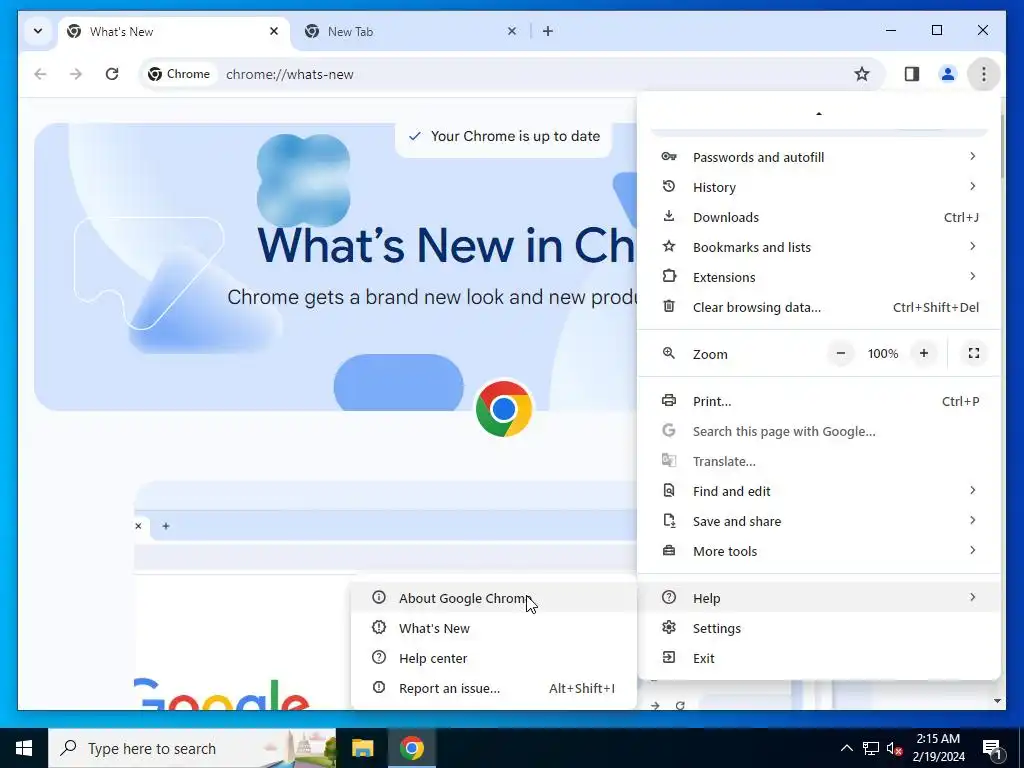Image resolution: width=1024 pixels, height=768 pixels.
Task: Click the 100% zoom value
Action: click(882, 354)
